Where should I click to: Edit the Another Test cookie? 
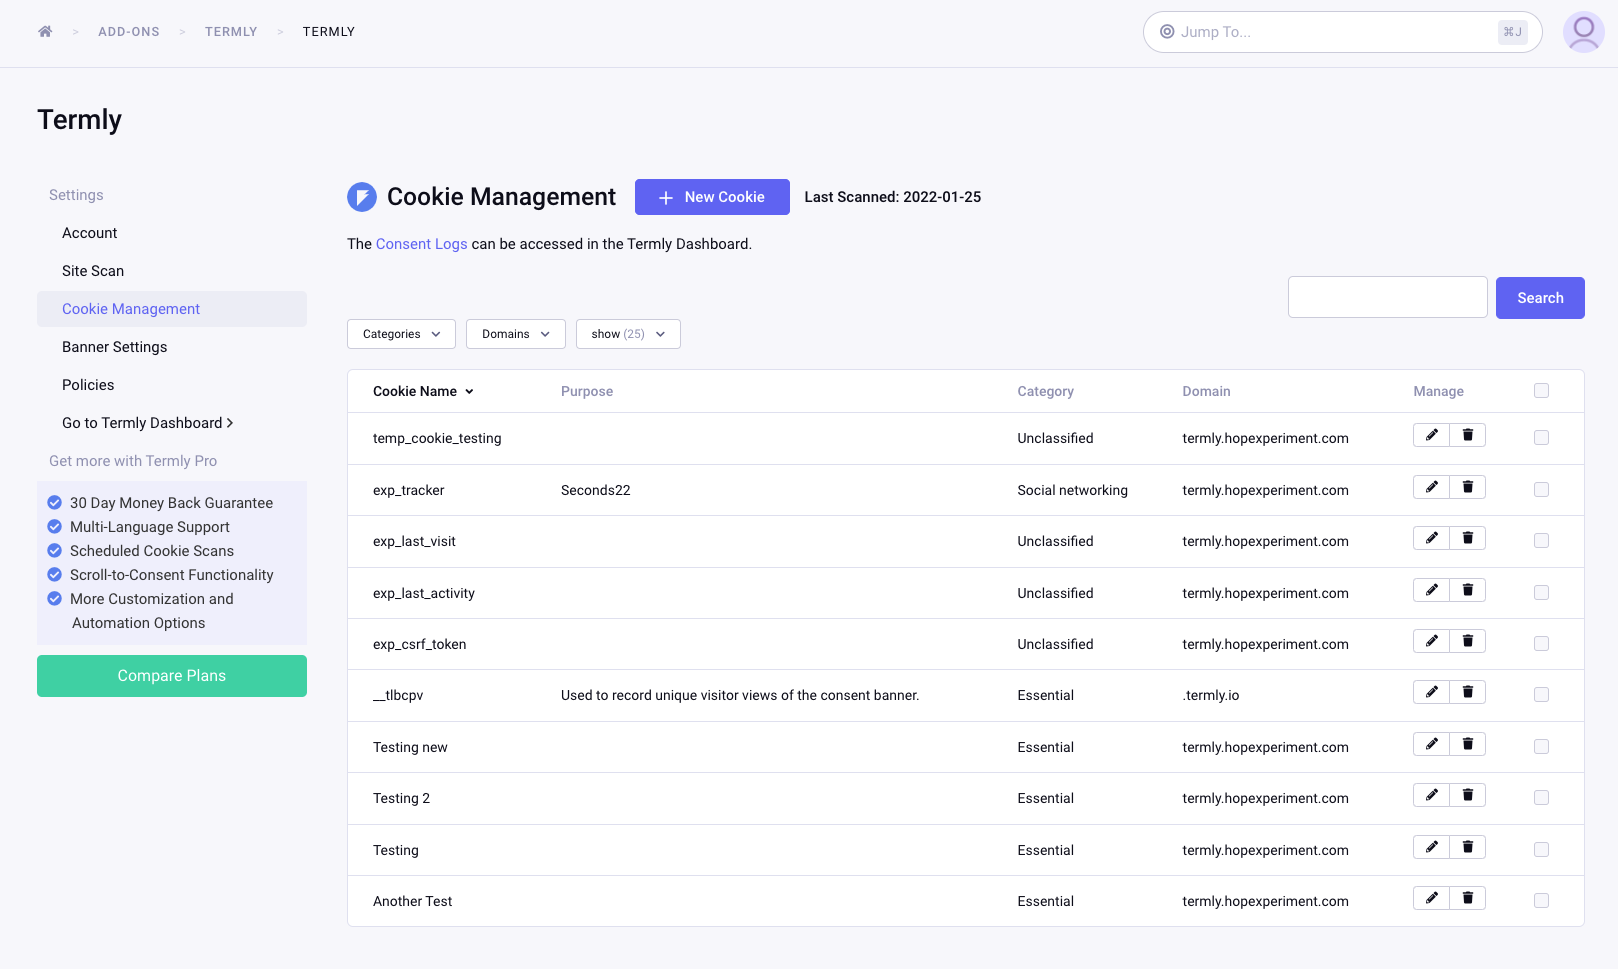[x=1431, y=898]
